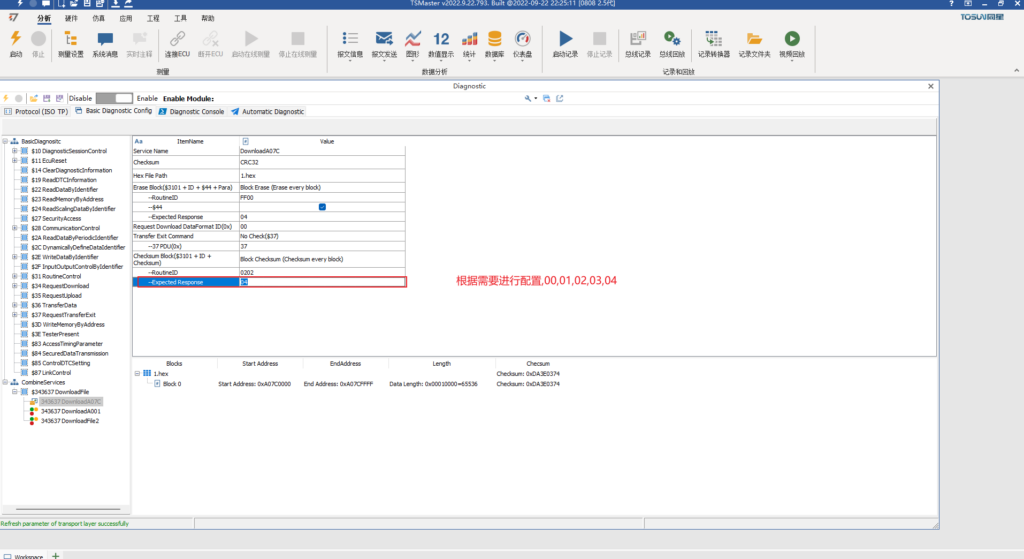Open the 数据库 database tool
Screen dimensions: 1024x559
point(494,42)
